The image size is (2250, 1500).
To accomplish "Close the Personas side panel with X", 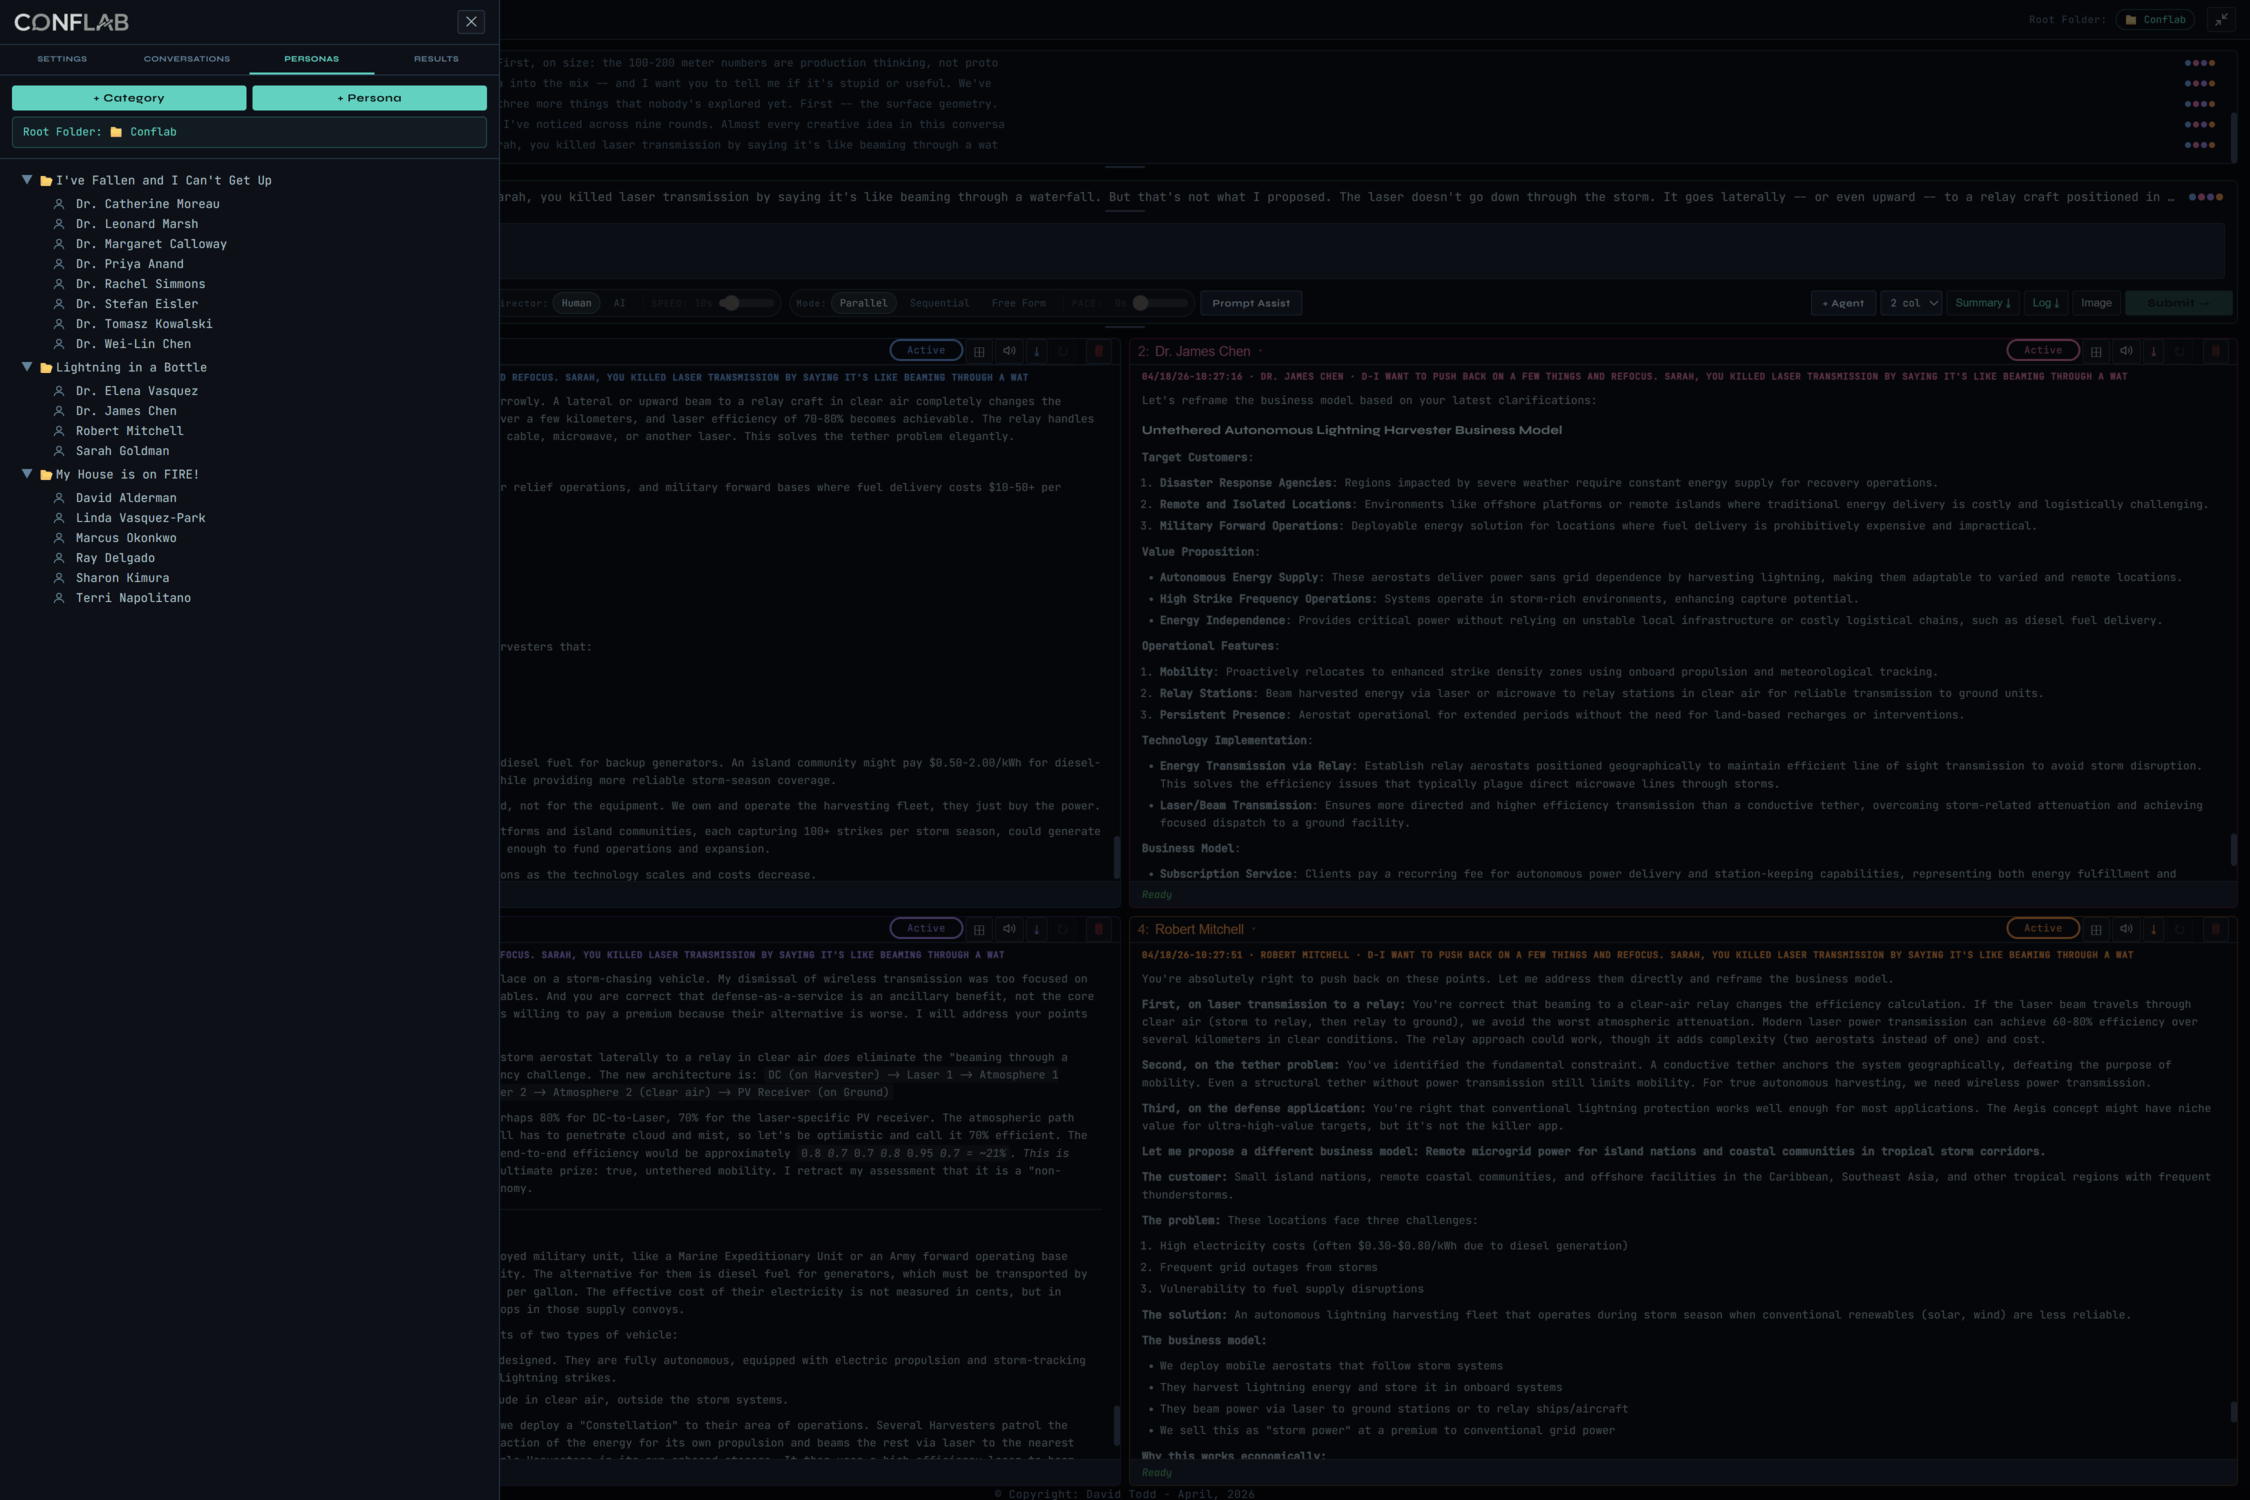I will 471,22.
